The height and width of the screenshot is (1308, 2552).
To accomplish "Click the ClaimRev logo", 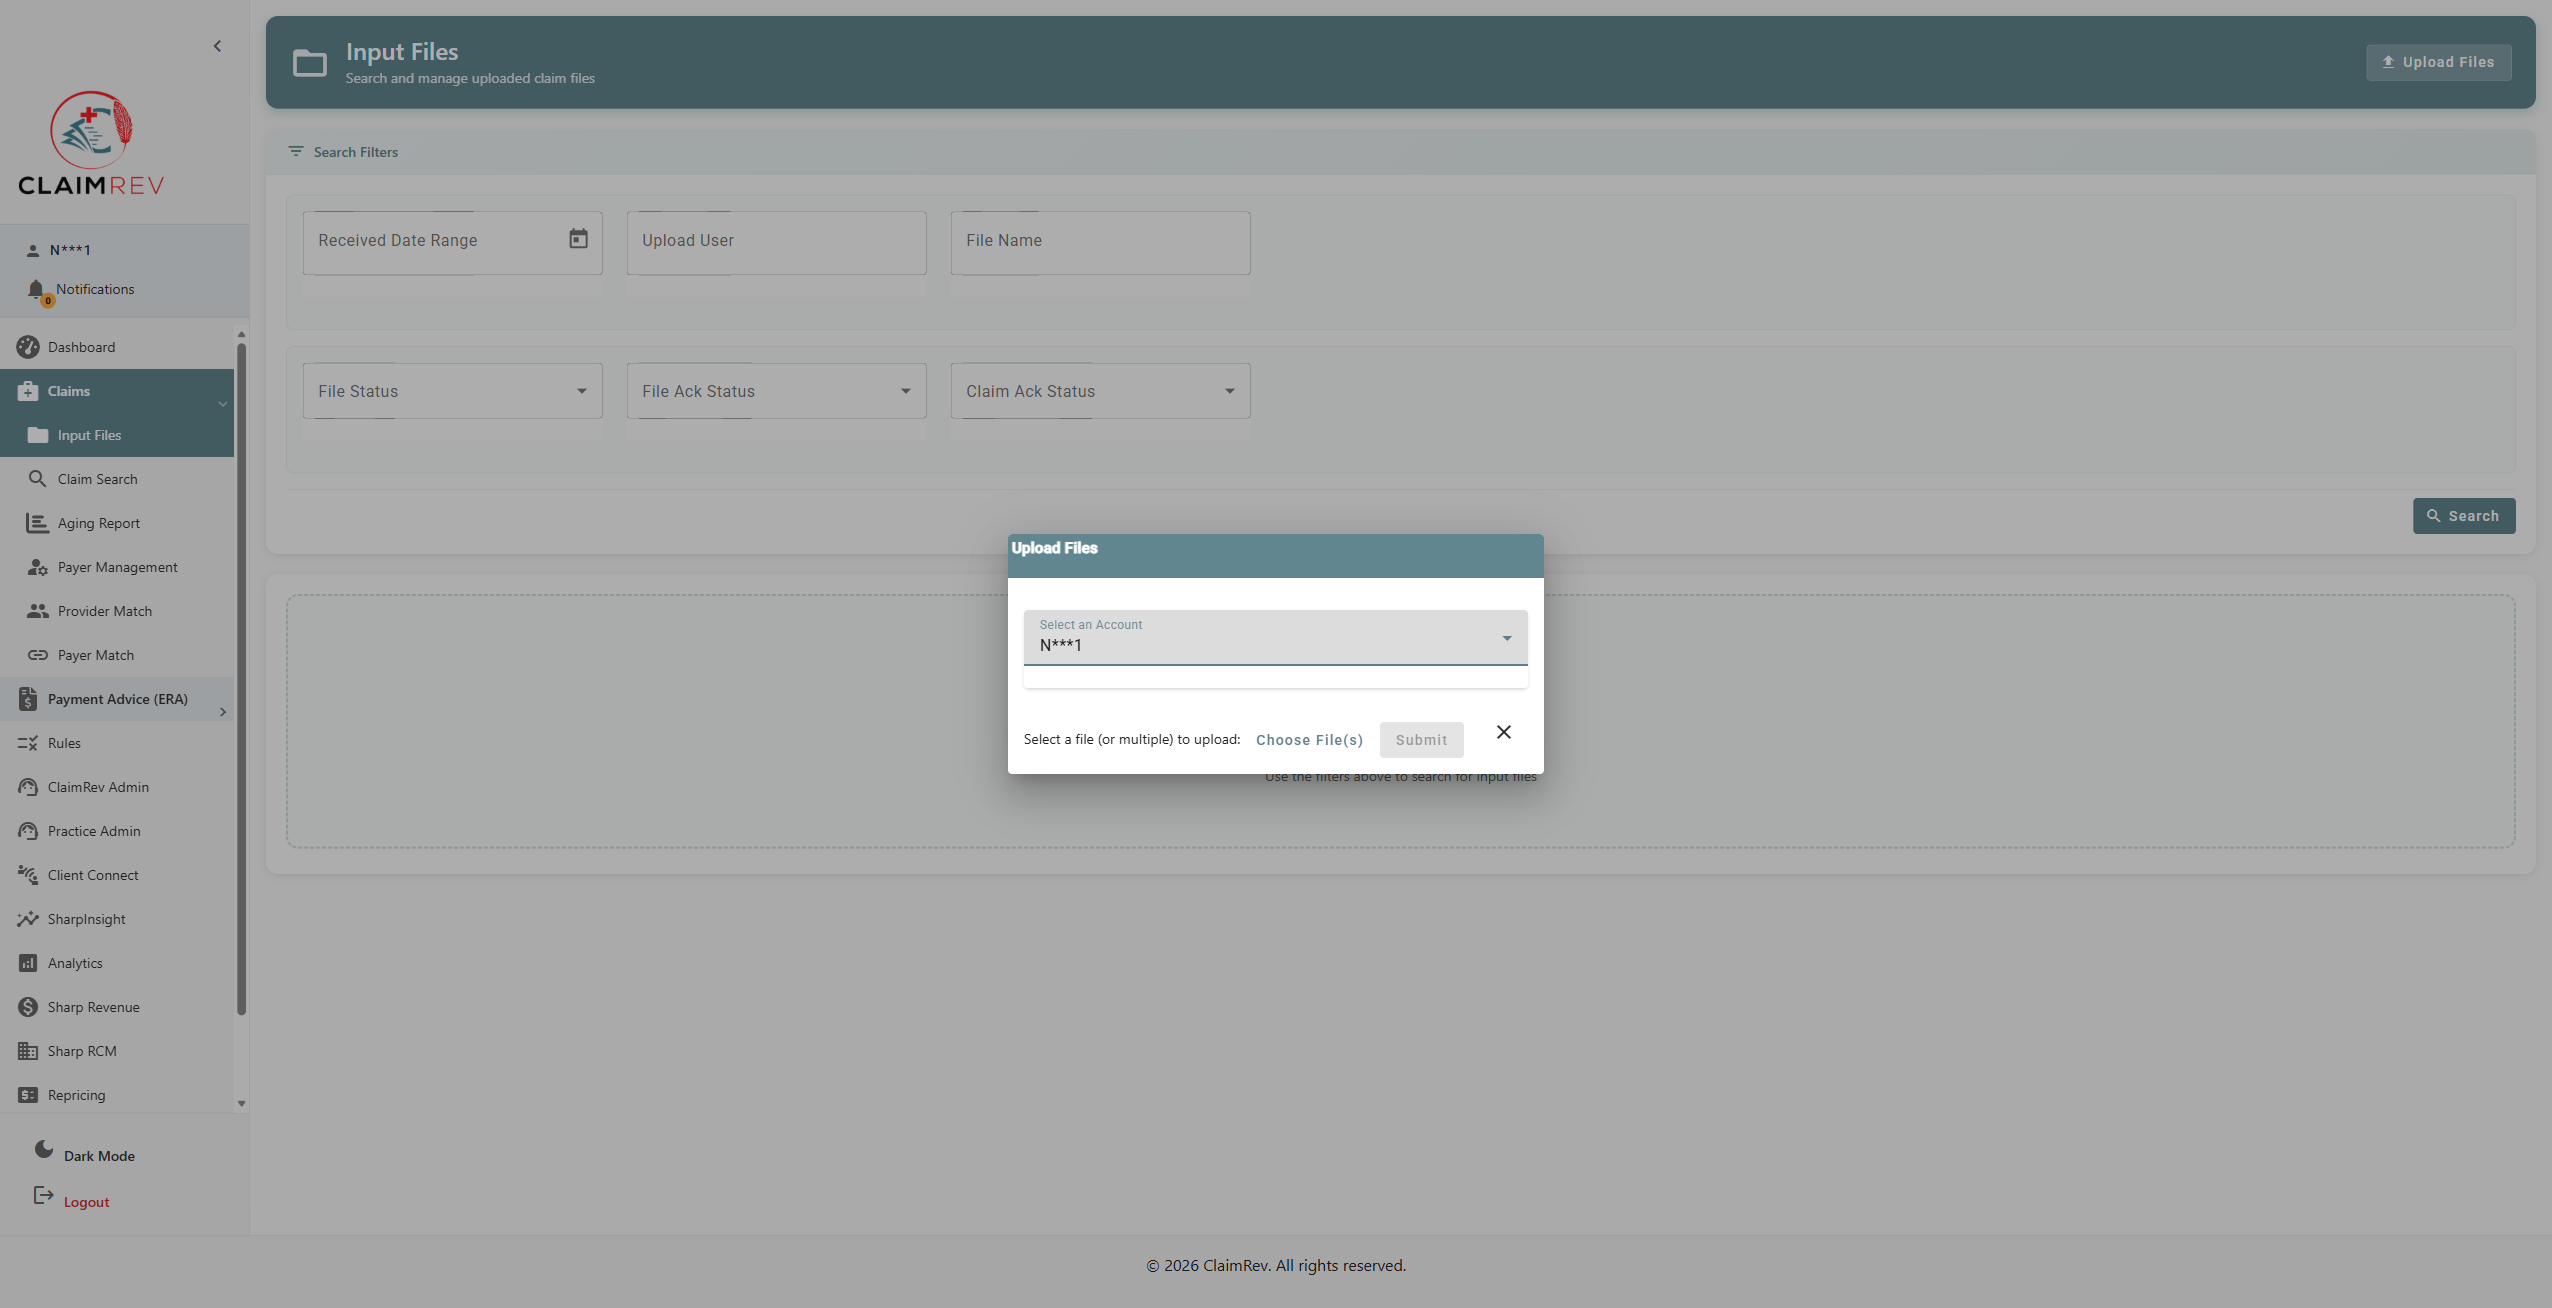I will click(91, 144).
